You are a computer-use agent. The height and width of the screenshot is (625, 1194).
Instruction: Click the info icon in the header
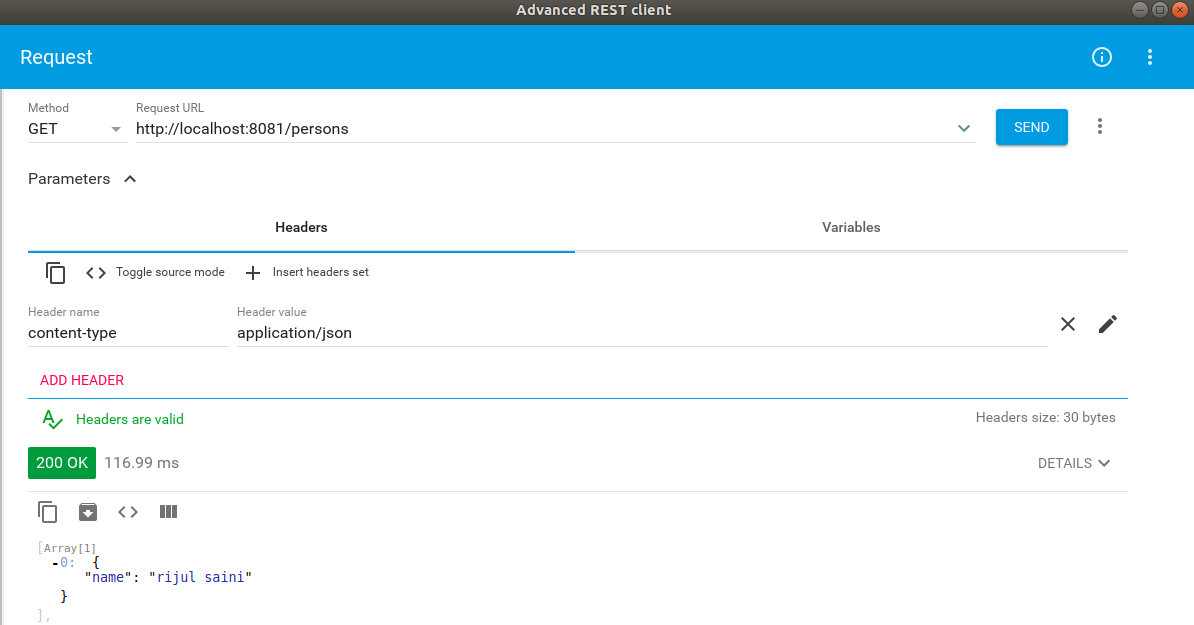[1101, 57]
